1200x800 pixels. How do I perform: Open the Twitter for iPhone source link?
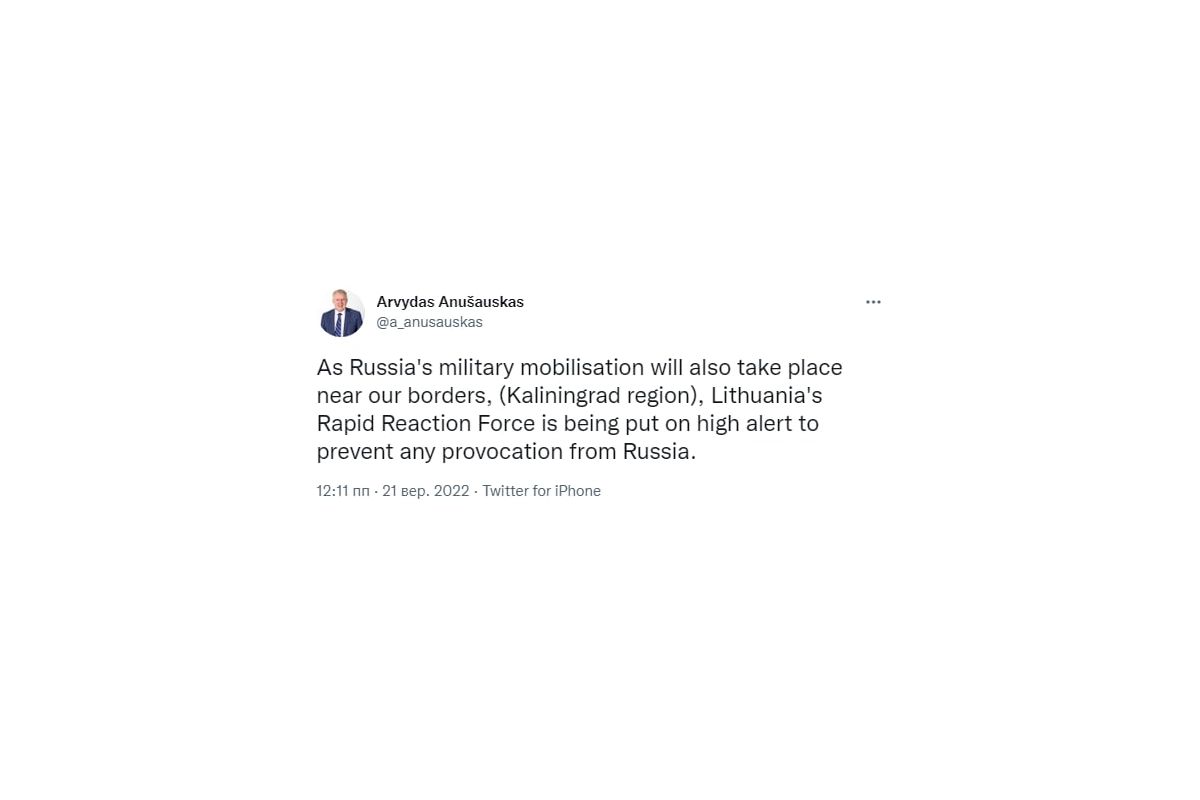click(x=541, y=491)
